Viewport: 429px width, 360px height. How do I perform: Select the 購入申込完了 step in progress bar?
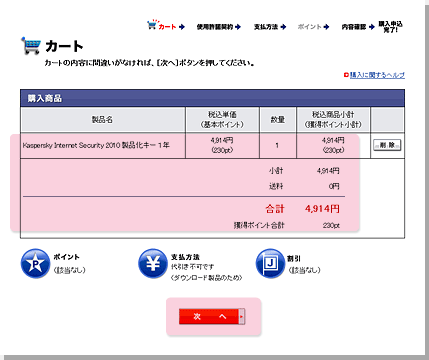(x=390, y=27)
